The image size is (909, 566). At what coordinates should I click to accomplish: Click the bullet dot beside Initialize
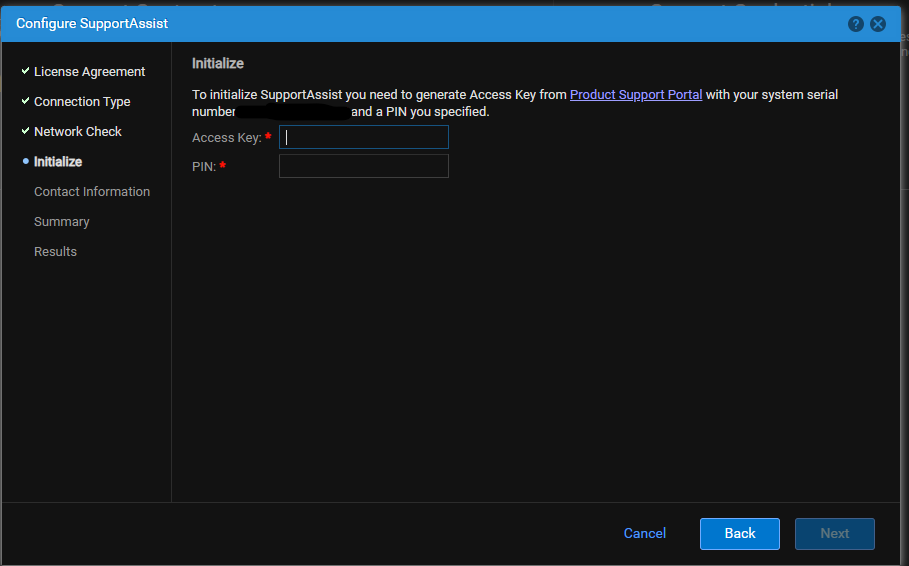25,161
